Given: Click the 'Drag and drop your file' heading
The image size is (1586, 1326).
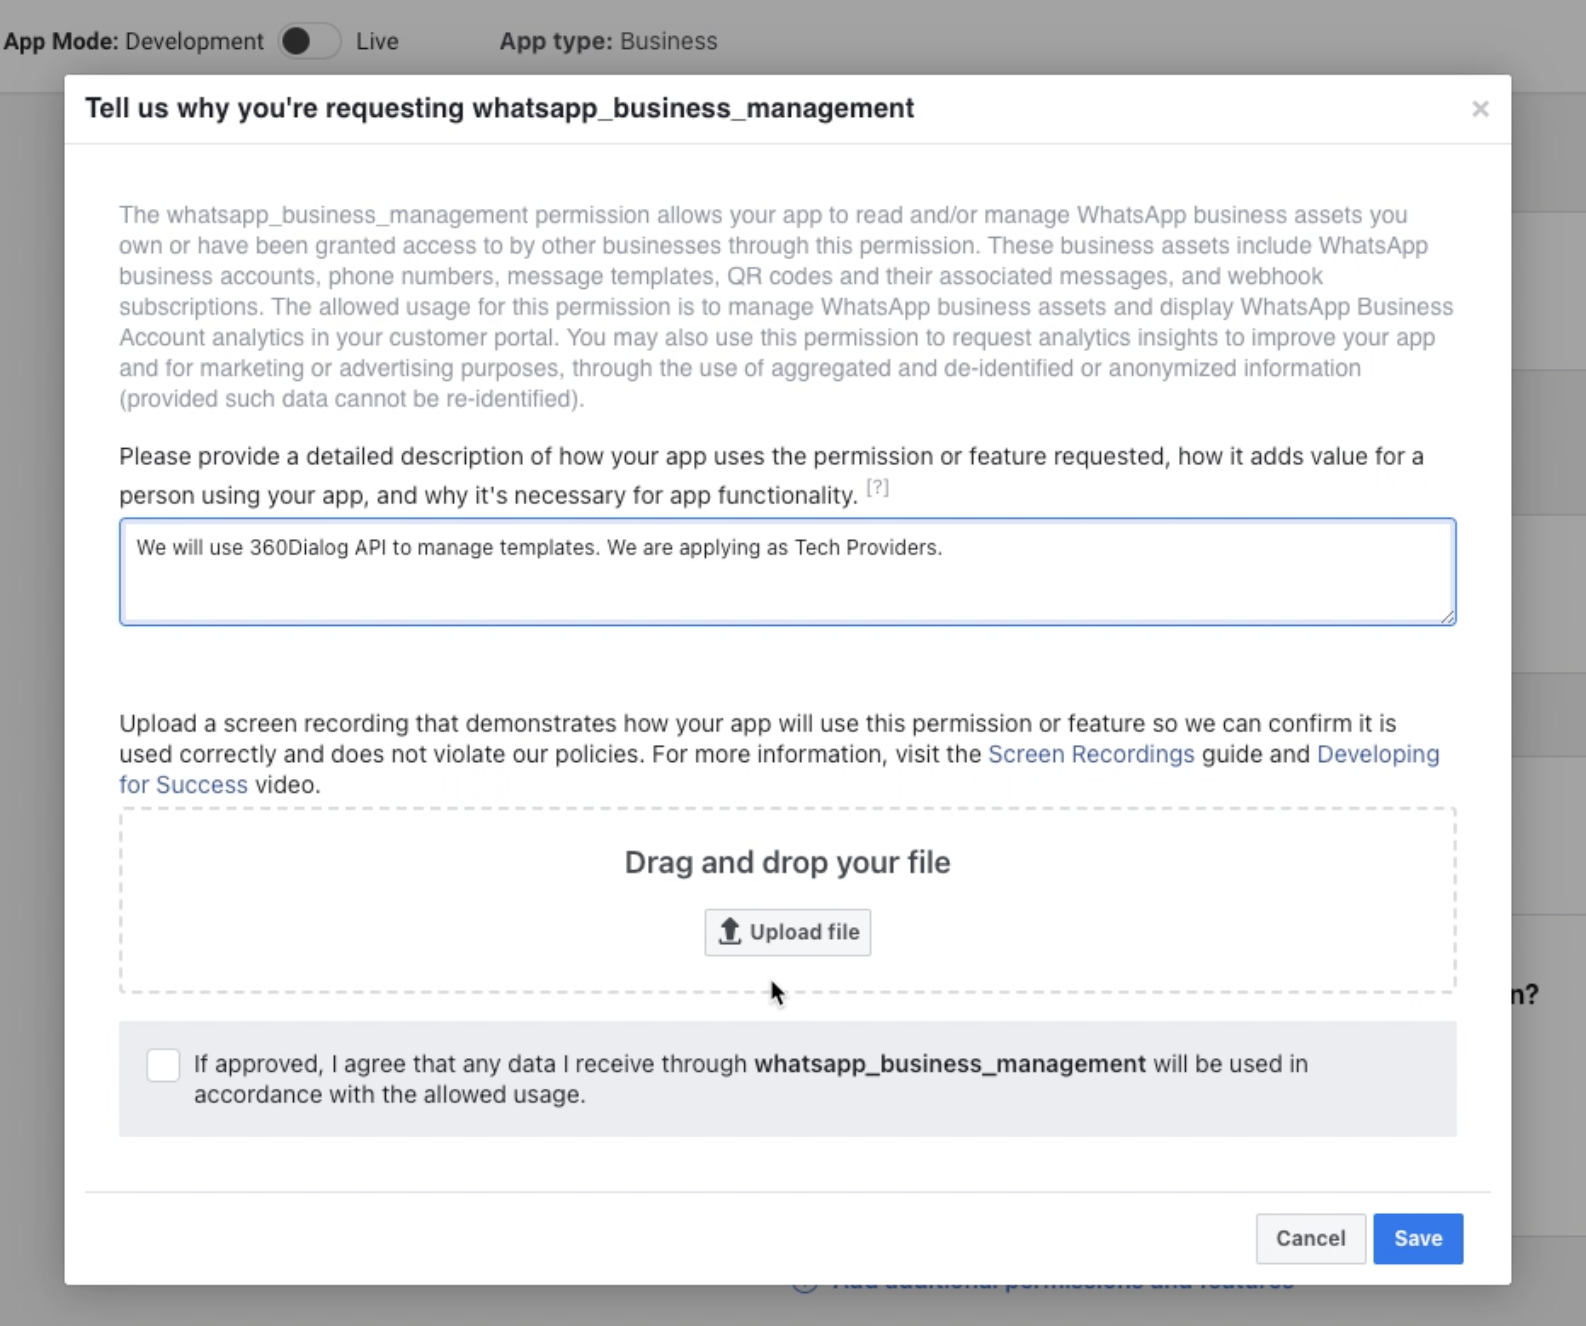Looking at the screenshot, I should coord(787,862).
